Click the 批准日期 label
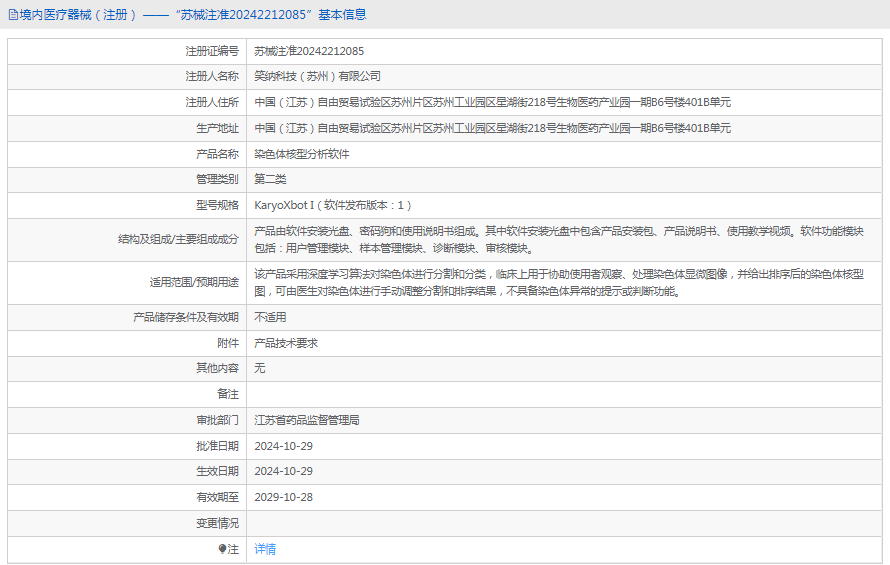The image size is (890, 565). pyautogui.click(x=217, y=446)
